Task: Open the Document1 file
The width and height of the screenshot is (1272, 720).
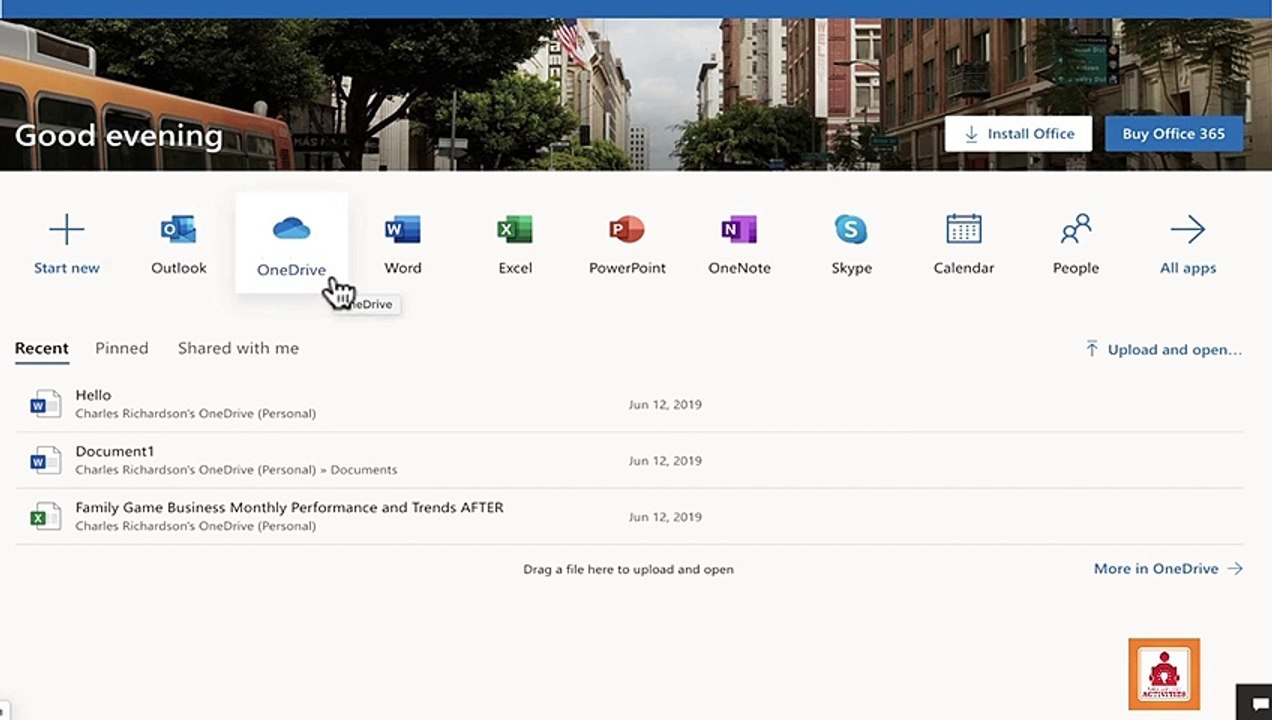Action: (x=115, y=451)
